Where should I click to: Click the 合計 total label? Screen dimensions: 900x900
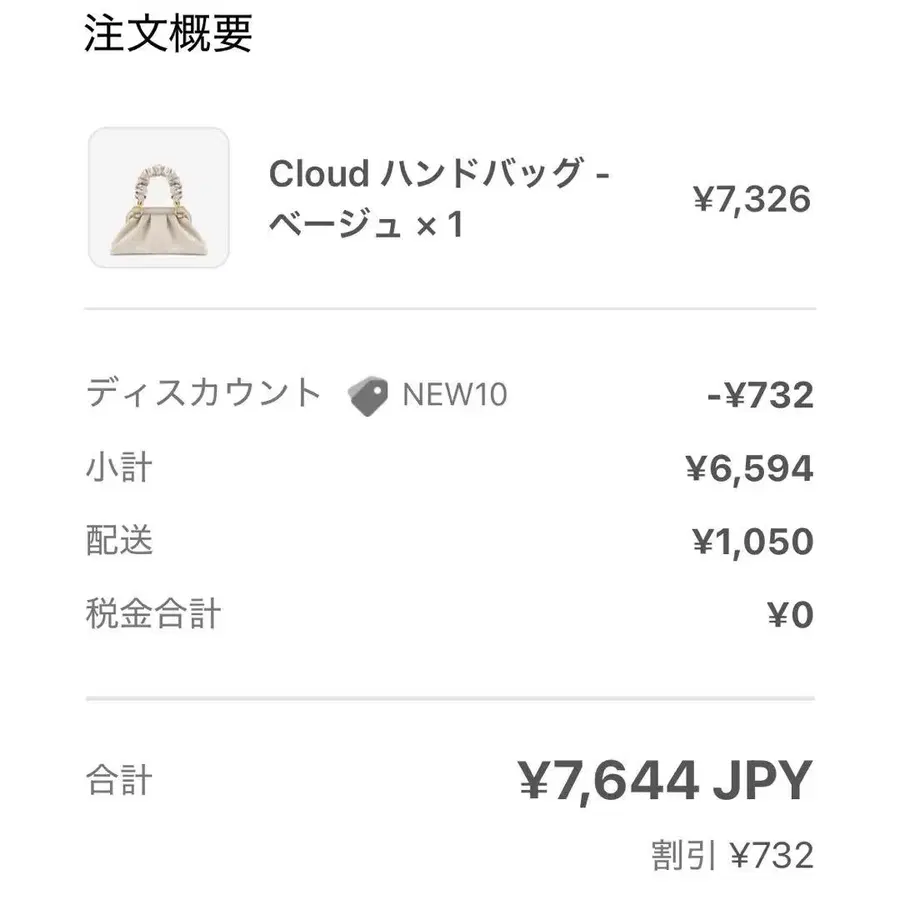point(119,780)
